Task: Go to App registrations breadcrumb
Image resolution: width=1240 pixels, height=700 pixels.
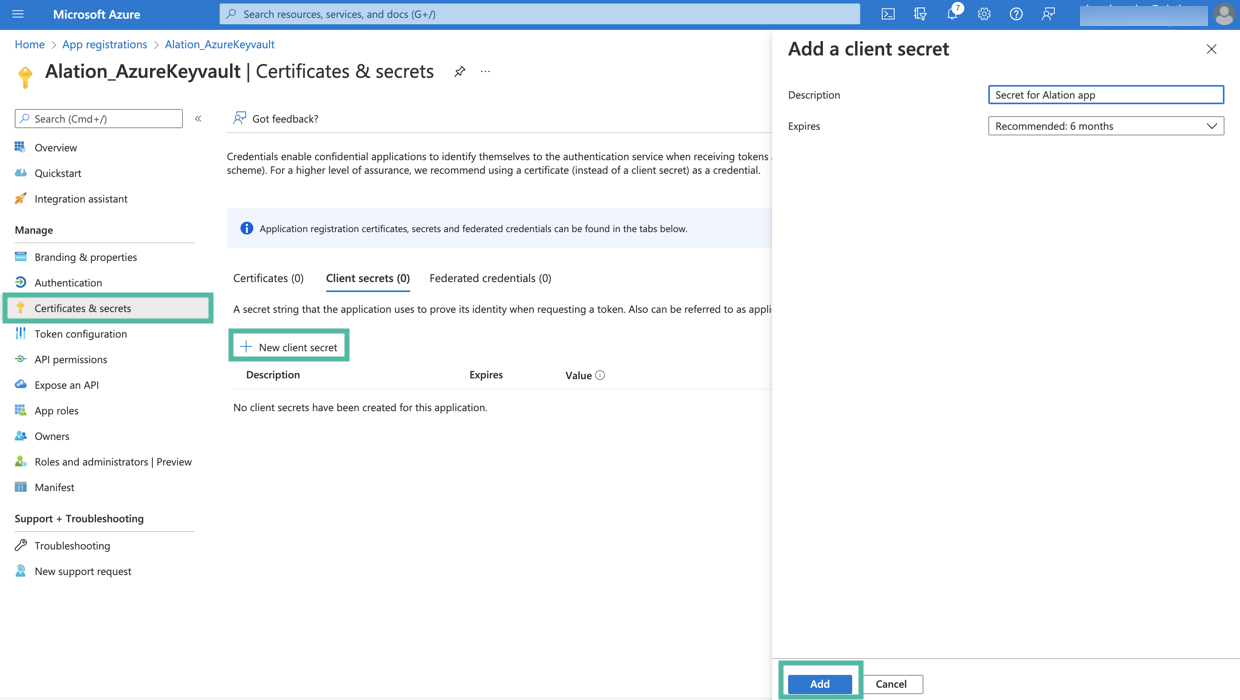Action: (104, 44)
